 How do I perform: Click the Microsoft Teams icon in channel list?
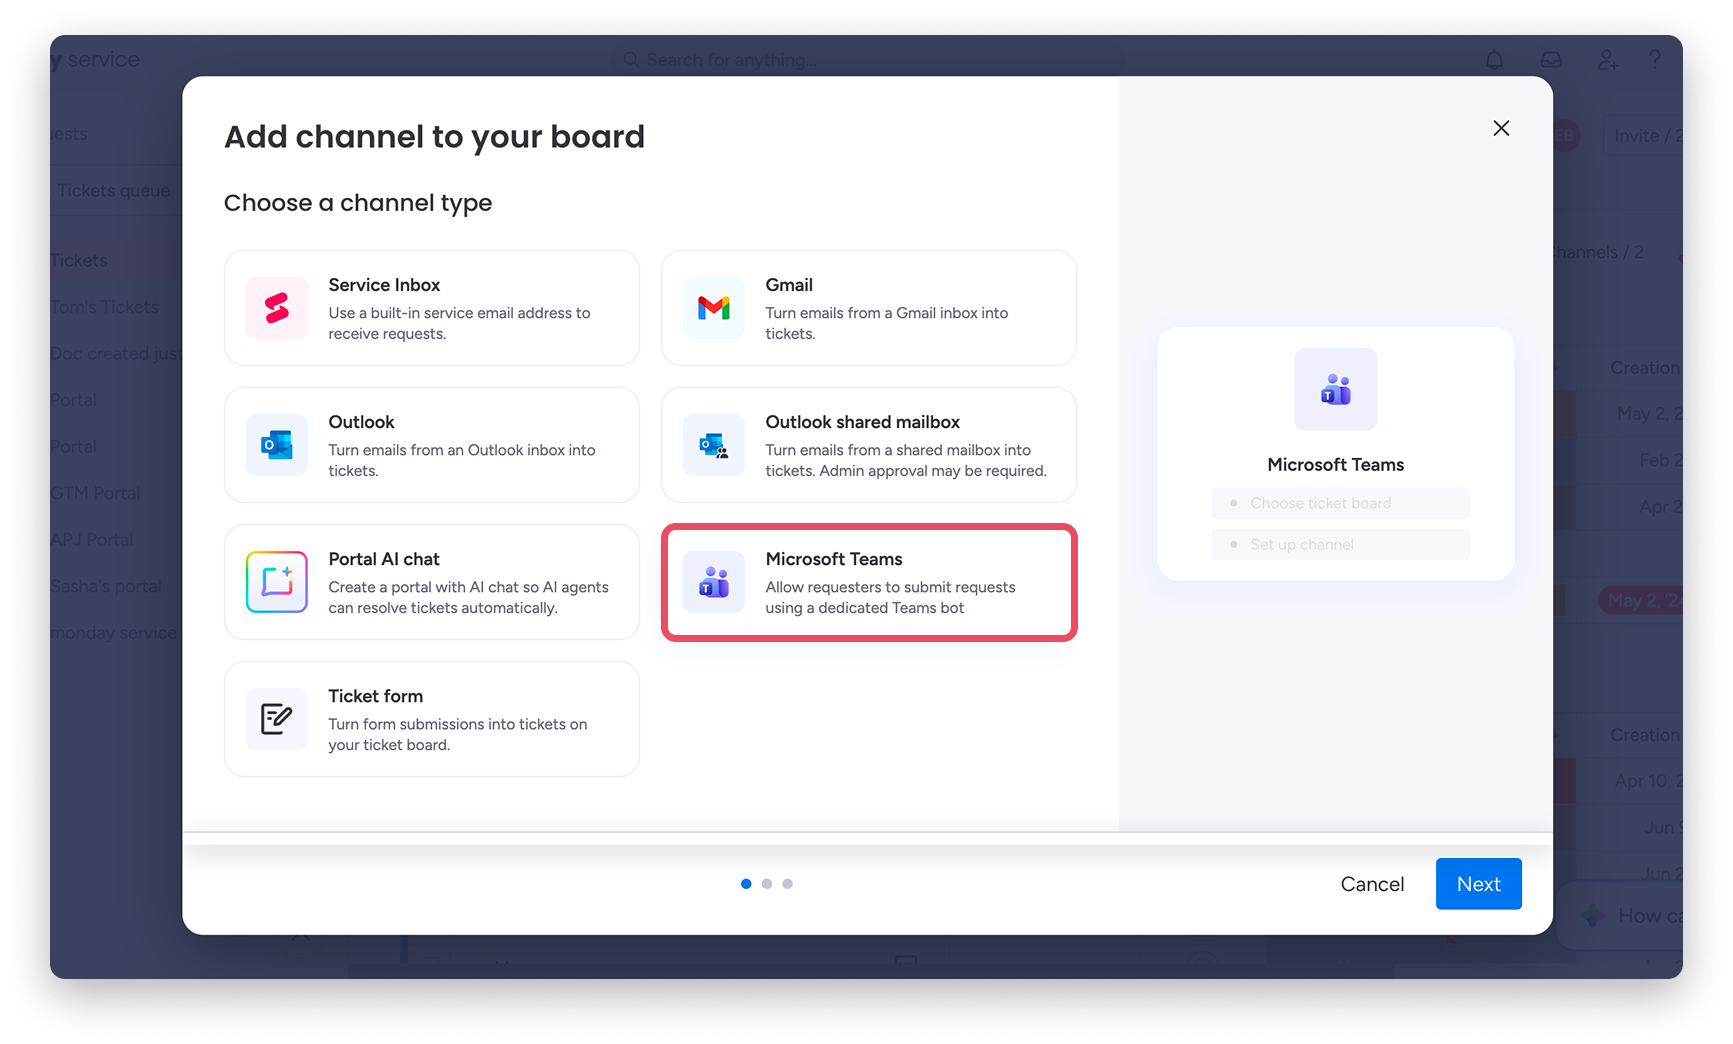click(714, 582)
